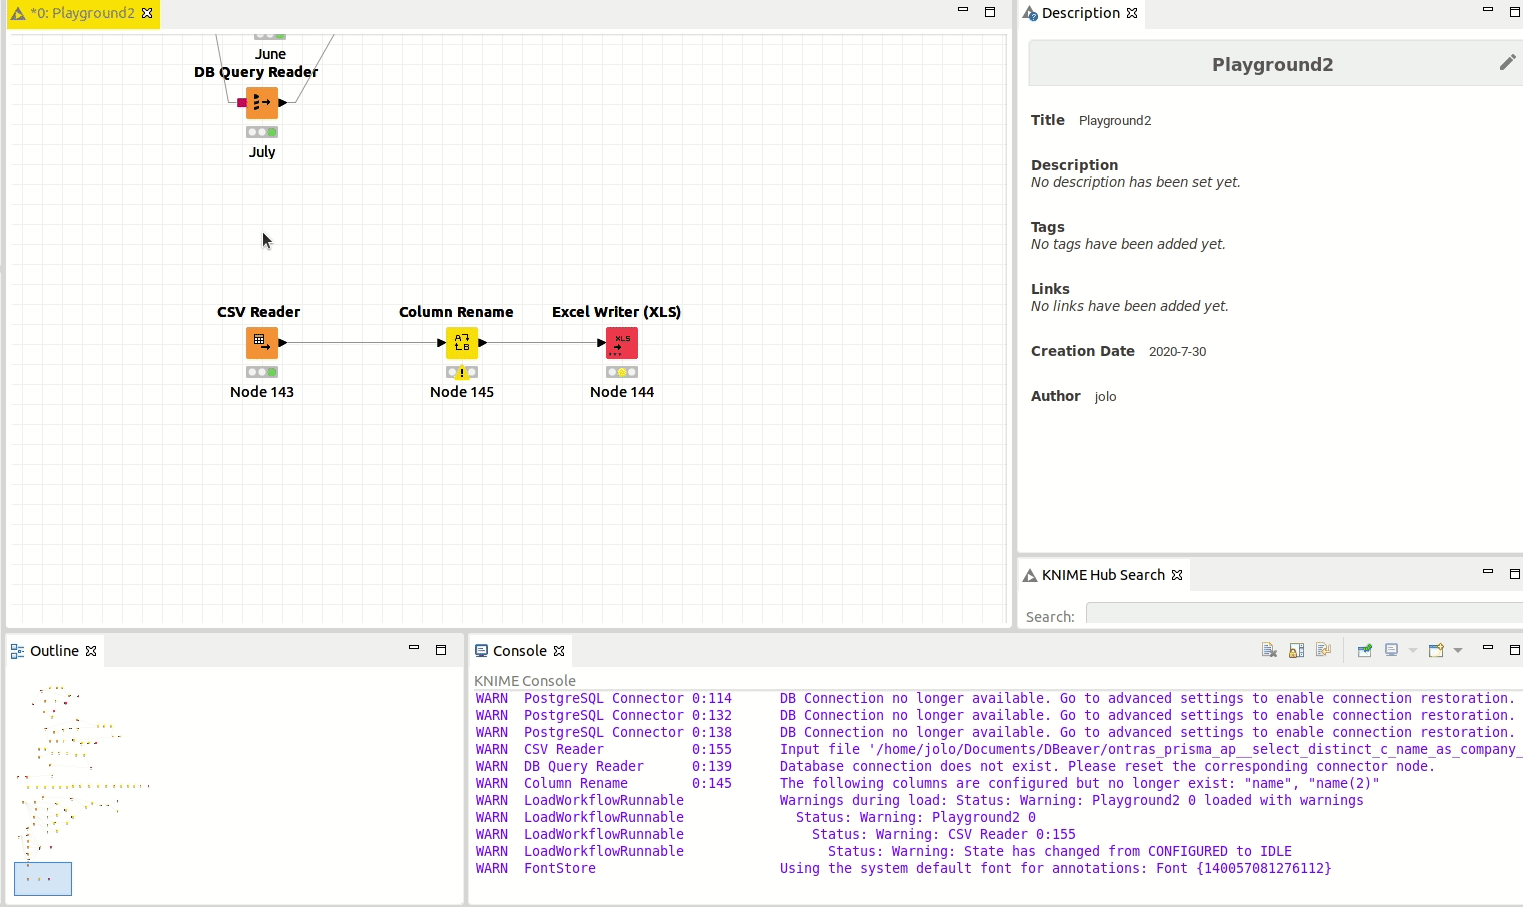Click the Open Console icon

pos(1436,650)
